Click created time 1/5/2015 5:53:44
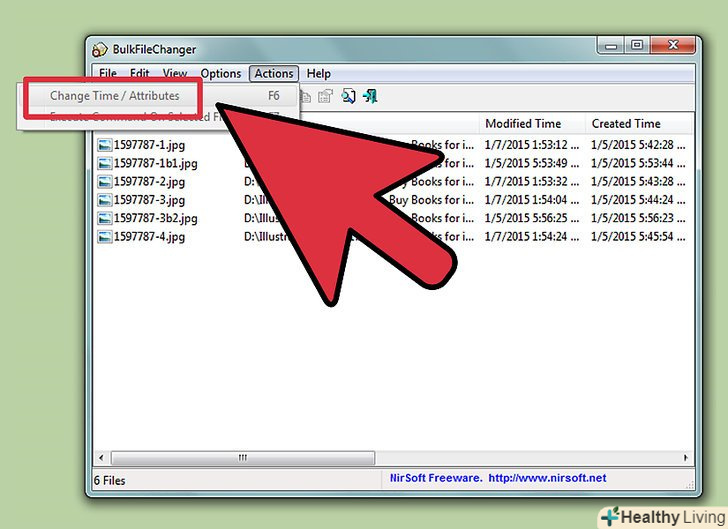This screenshot has height=529, width=728. tap(638, 163)
